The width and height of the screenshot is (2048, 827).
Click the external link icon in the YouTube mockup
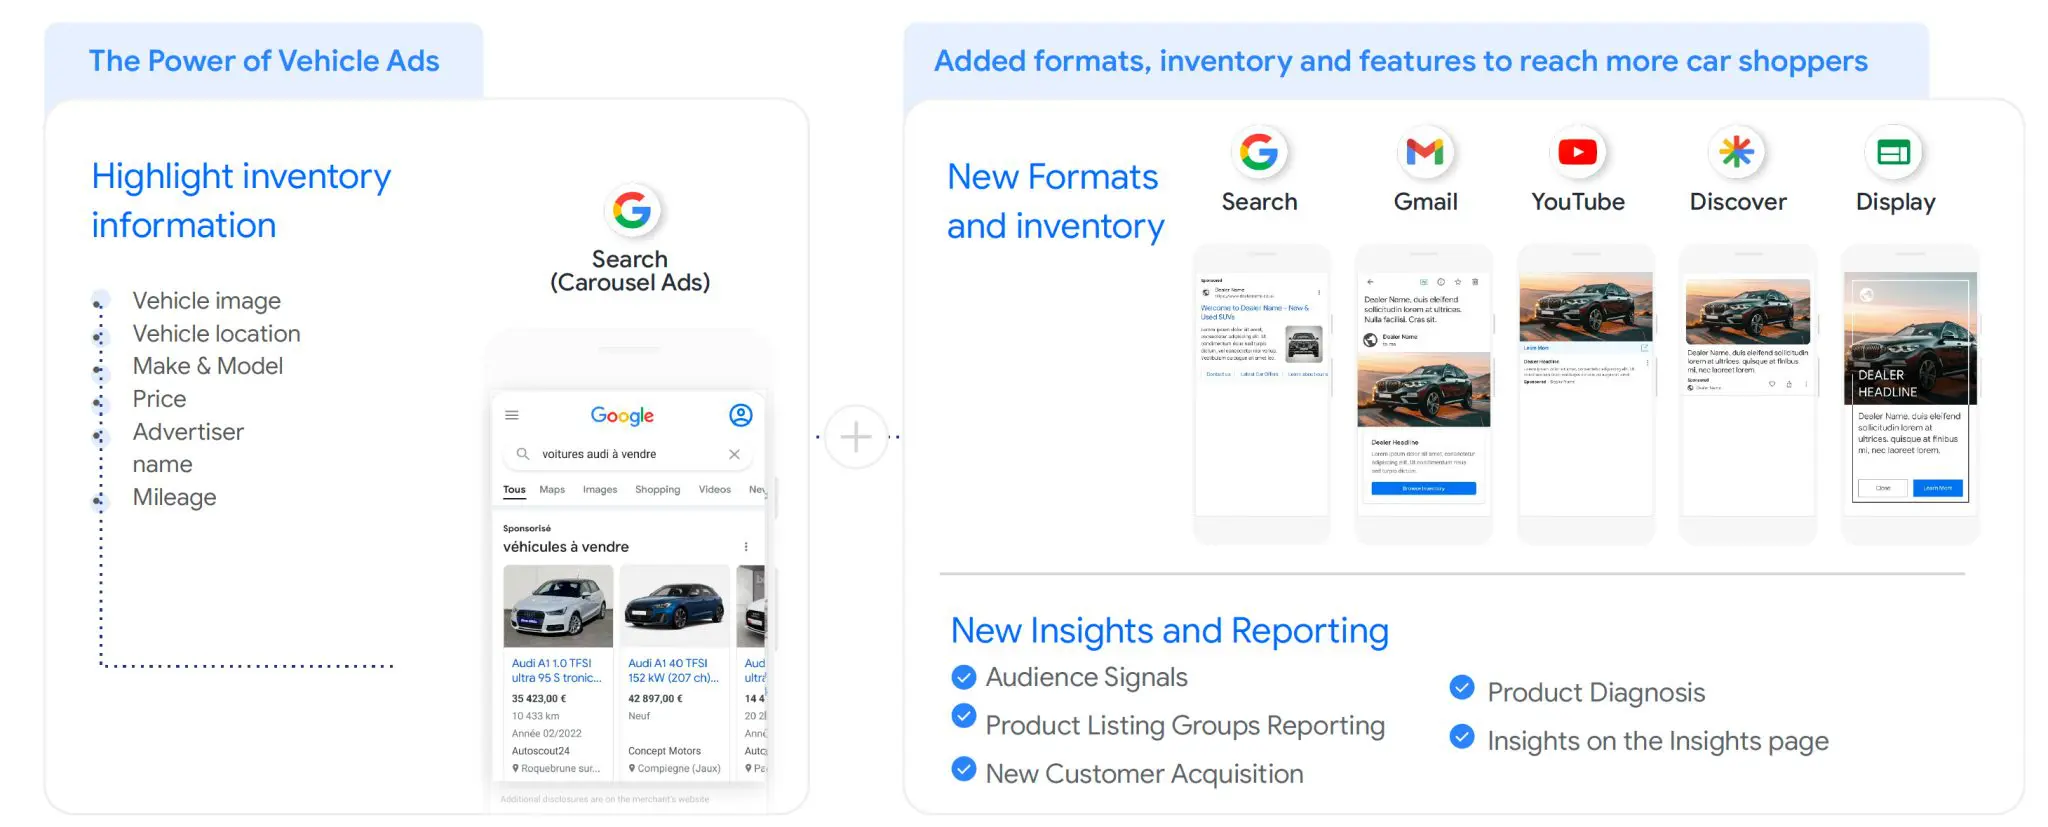tap(1644, 348)
